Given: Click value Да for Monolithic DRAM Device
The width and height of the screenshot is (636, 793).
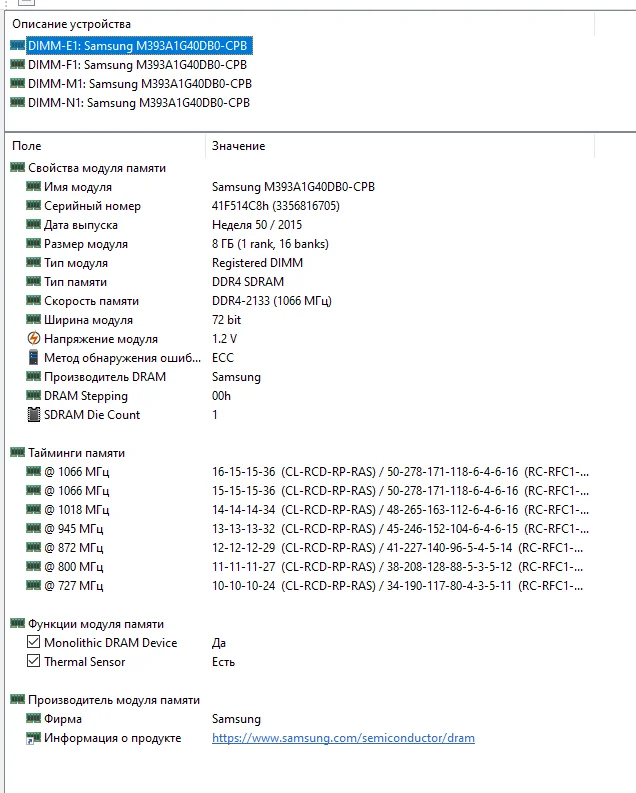Looking at the screenshot, I should (x=219, y=643).
